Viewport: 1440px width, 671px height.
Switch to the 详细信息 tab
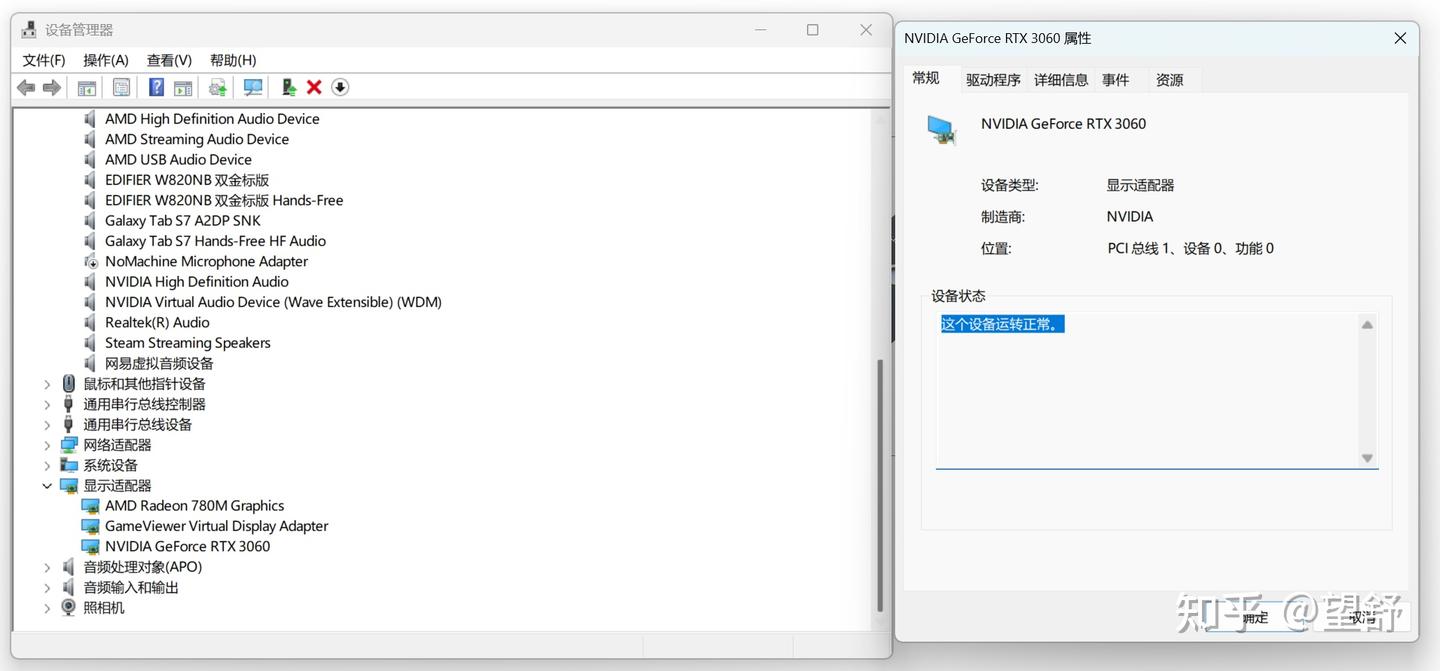(1061, 80)
